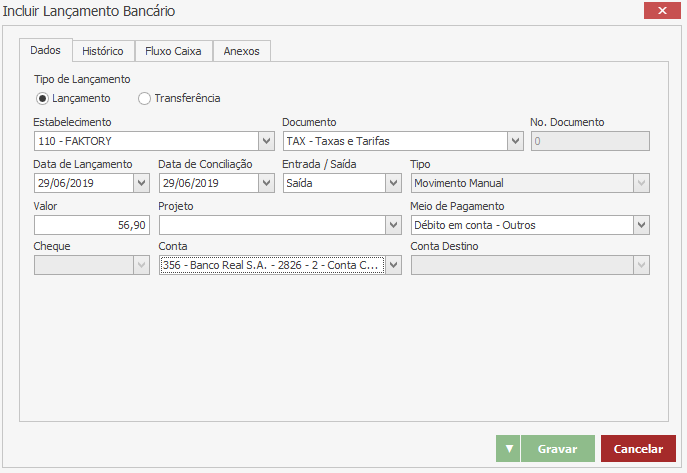Open the Dados tab

click(x=45, y=50)
